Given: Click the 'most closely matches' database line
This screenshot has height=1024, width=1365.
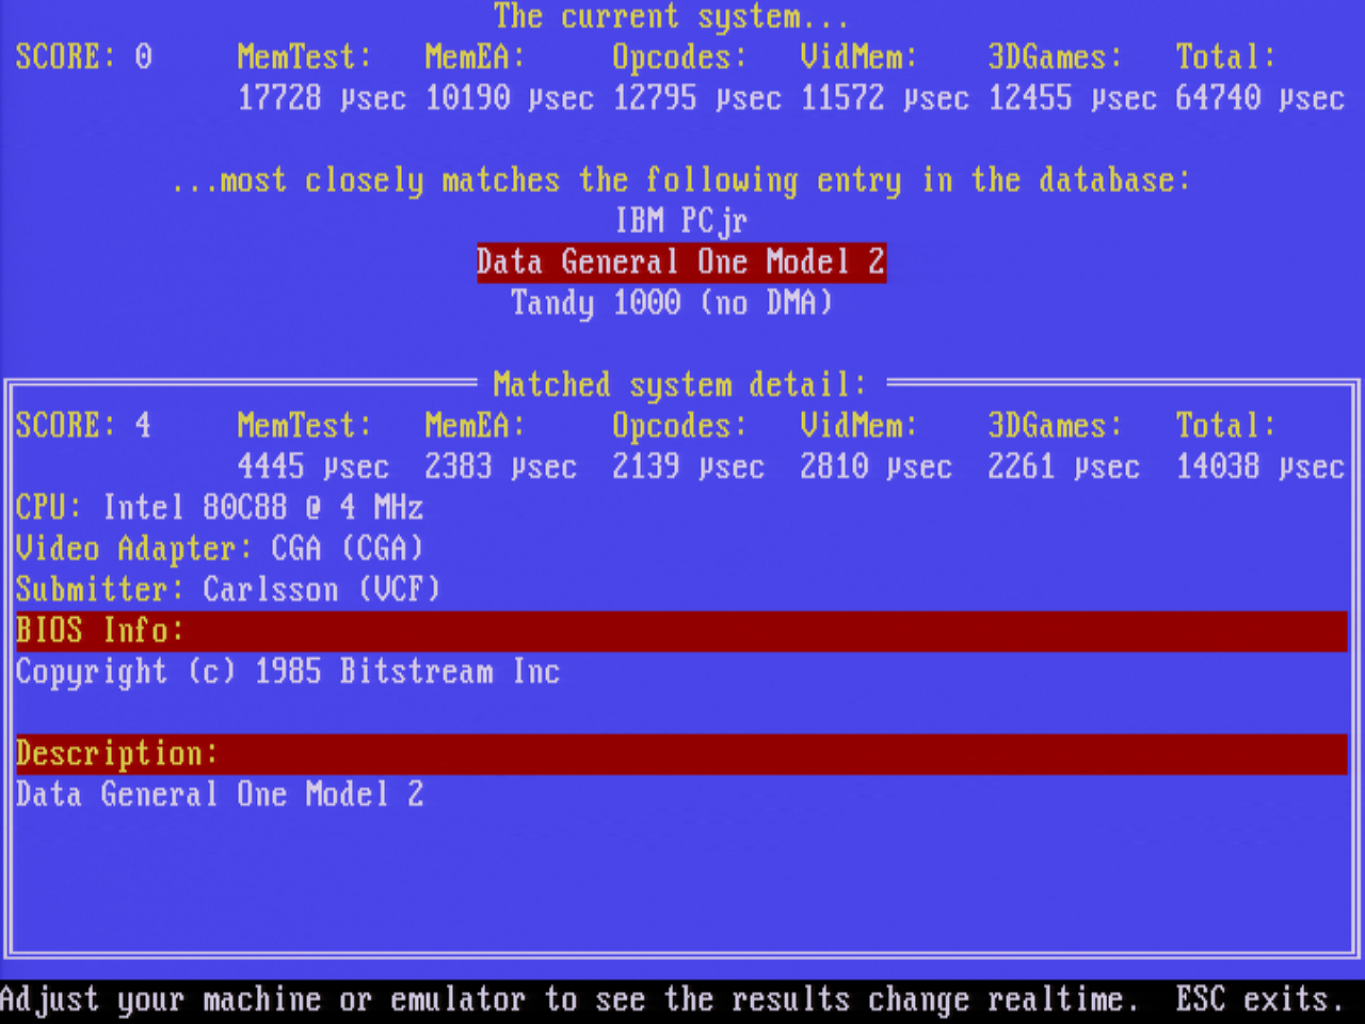Looking at the screenshot, I should click(681, 181).
